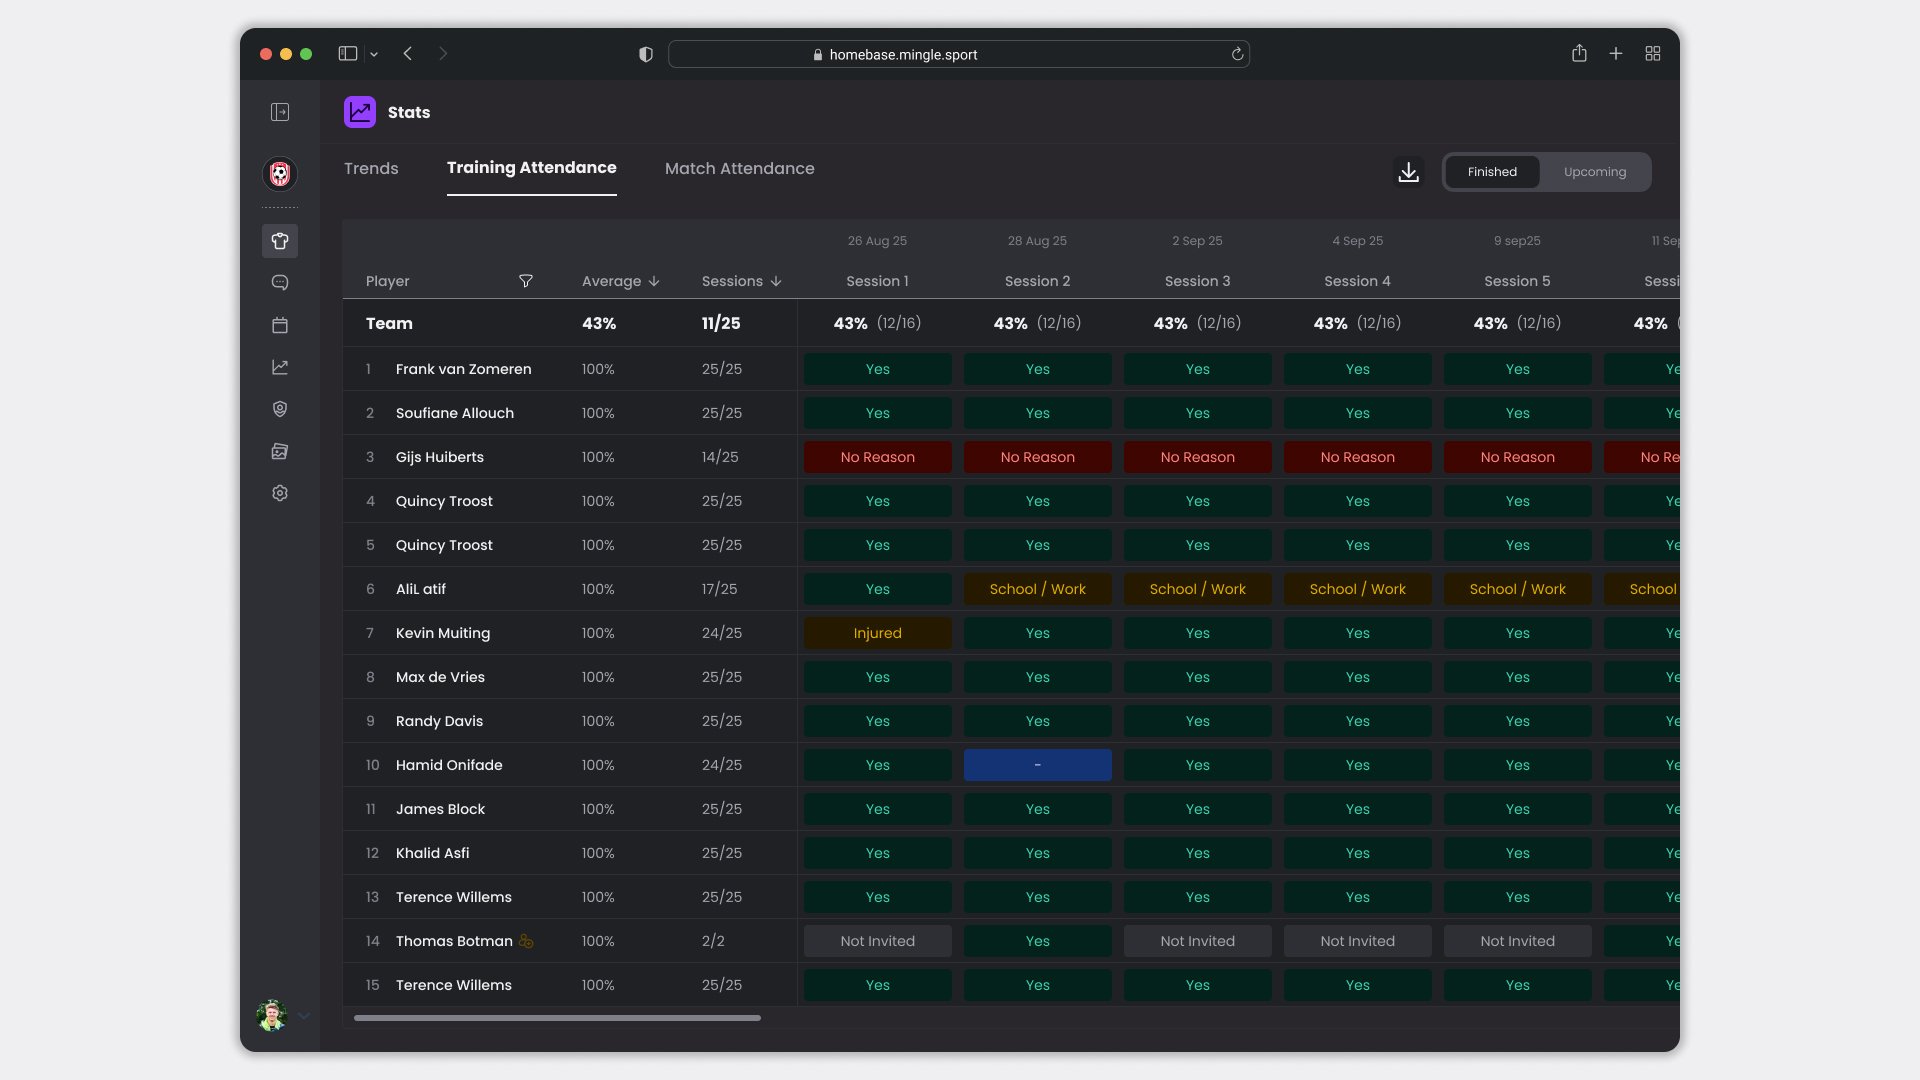
Task: Collapse the sidebar panel icon at top
Action: (x=280, y=112)
